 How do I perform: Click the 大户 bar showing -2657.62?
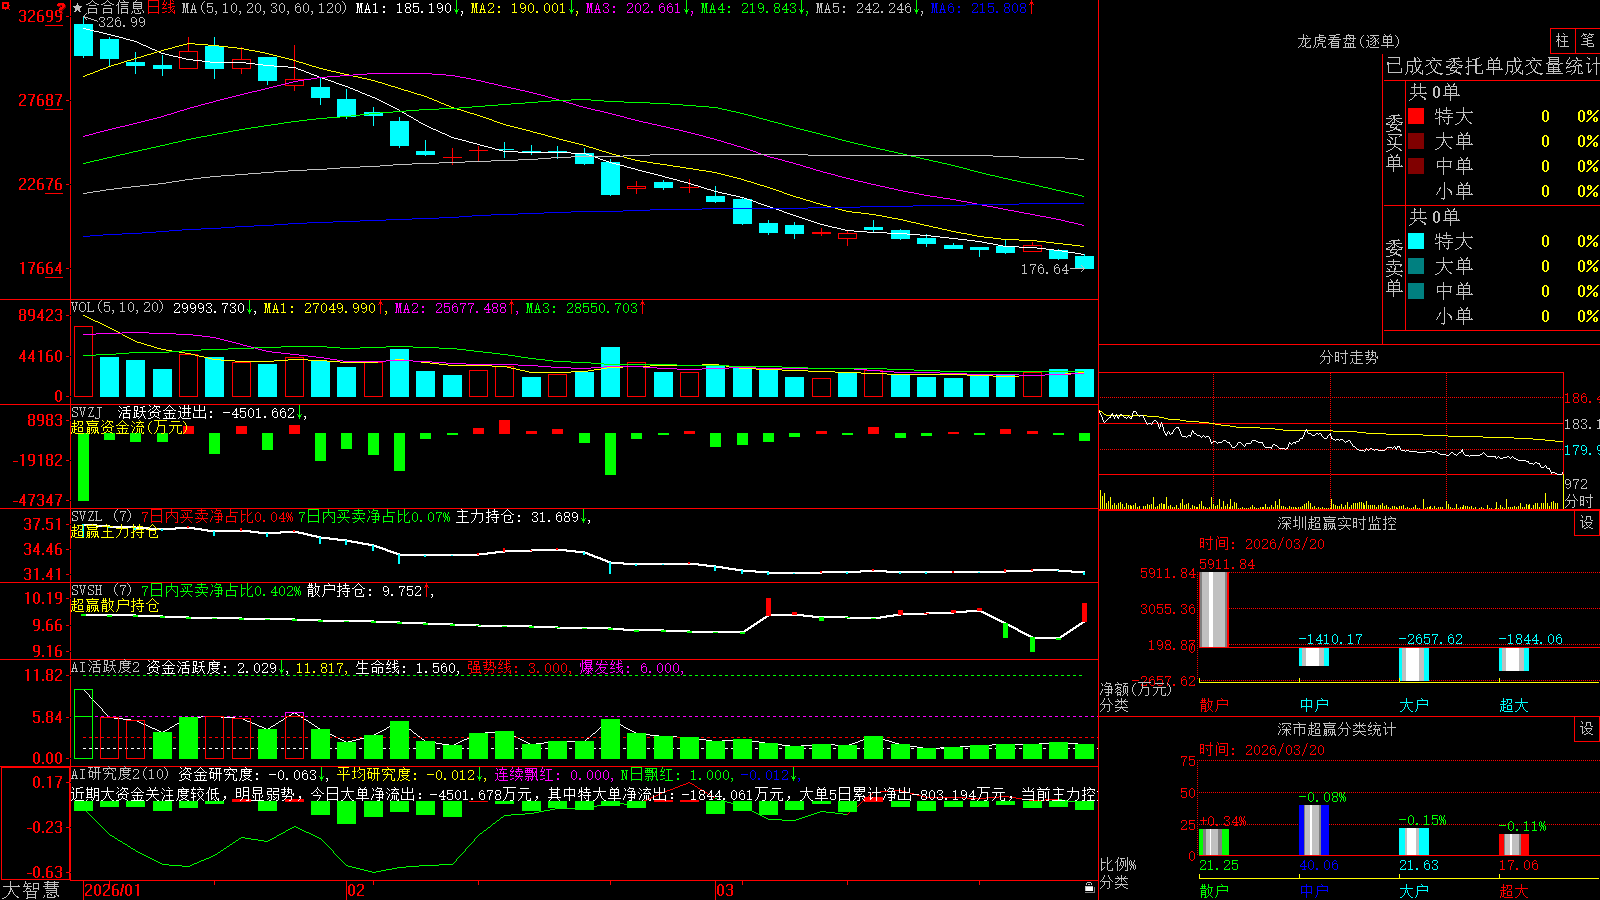tap(1414, 664)
